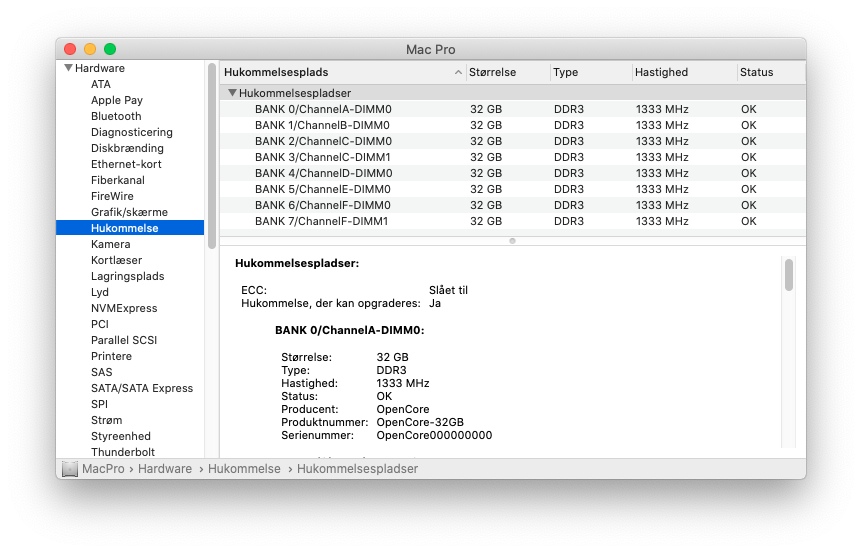Select Fiberkanal in the sidebar
The height and width of the screenshot is (553, 862).
118,180
